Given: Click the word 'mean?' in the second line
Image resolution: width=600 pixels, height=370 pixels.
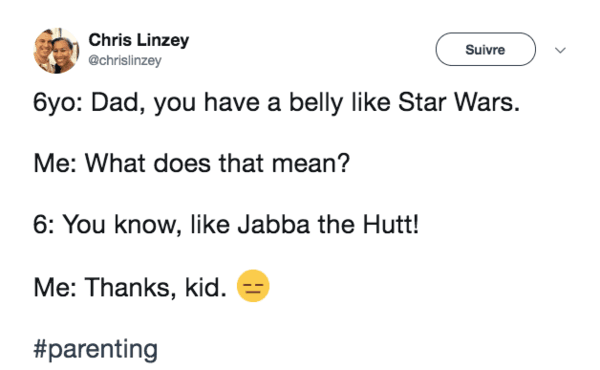Looking at the screenshot, I should pyautogui.click(x=311, y=164).
